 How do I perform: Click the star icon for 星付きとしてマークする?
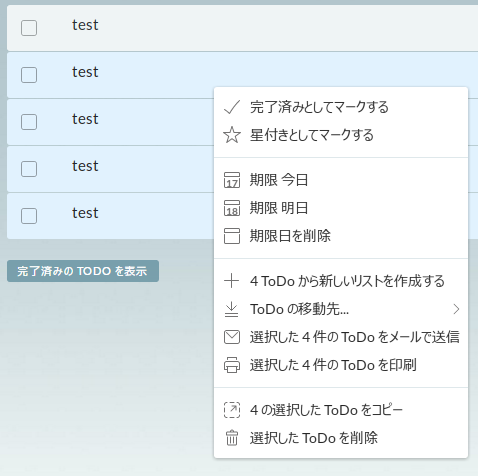(232, 135)
